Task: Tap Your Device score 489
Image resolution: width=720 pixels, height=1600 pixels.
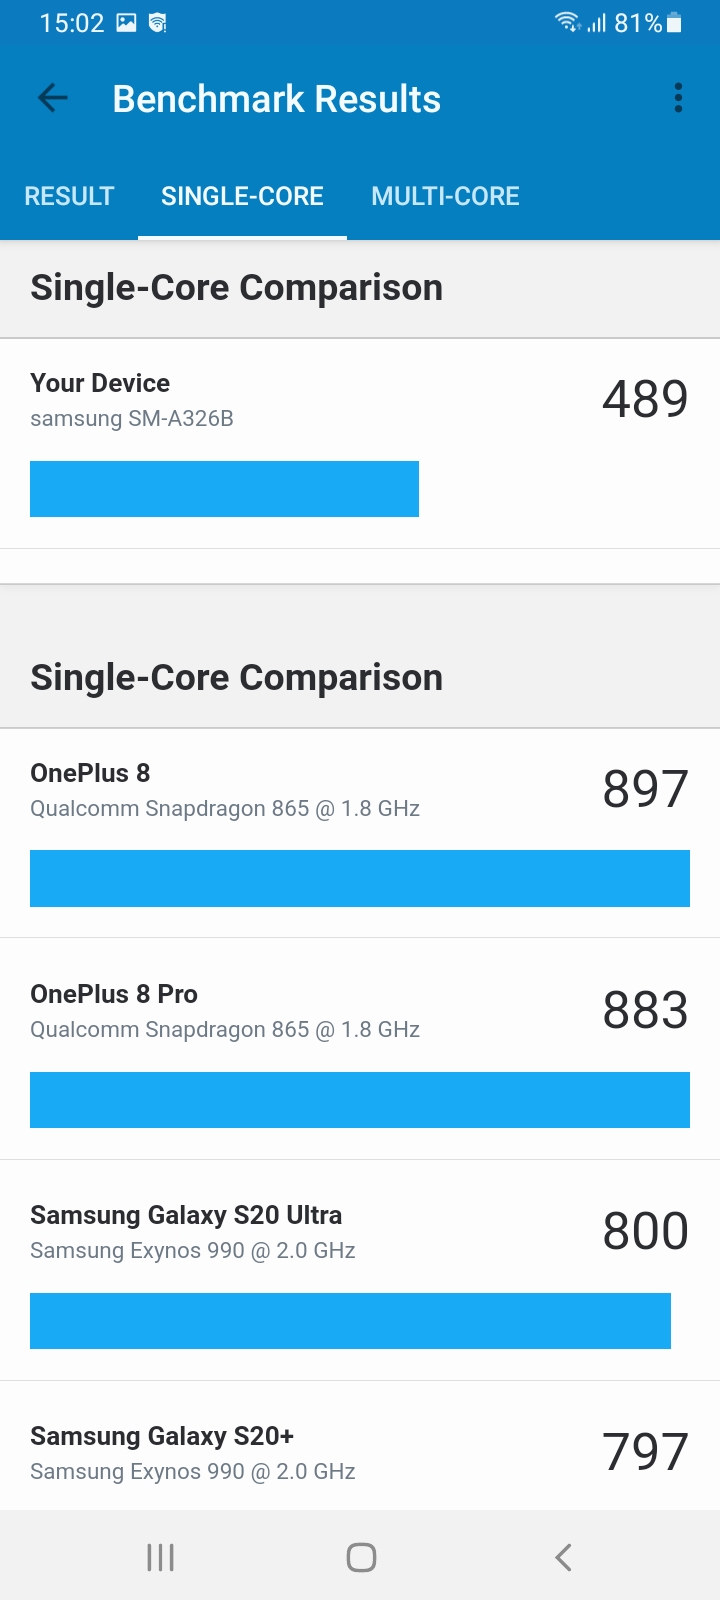Action: (x=645, y=399)
